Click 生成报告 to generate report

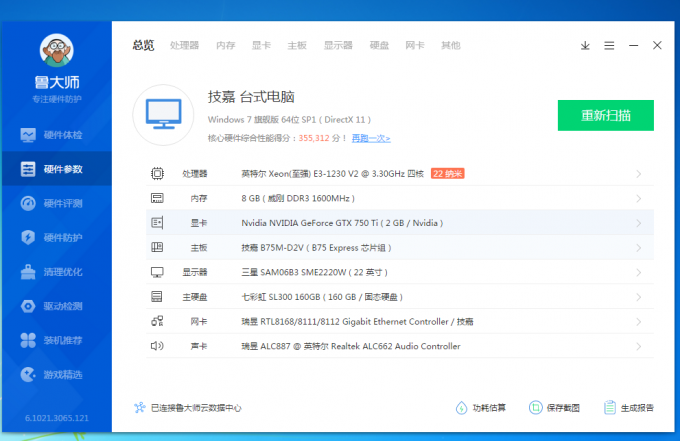pyautogui.click(x=629, y=408)
